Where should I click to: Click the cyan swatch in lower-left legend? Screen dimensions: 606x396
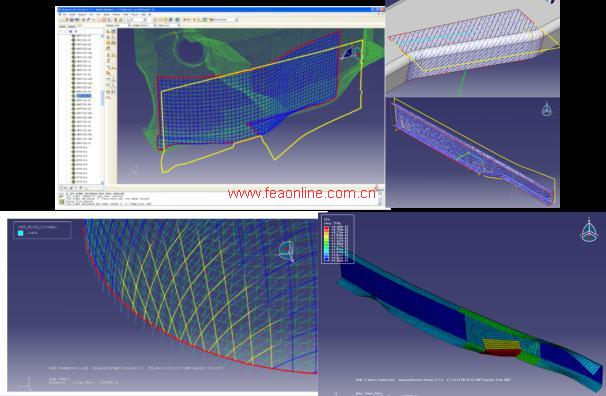pos(20,233)
